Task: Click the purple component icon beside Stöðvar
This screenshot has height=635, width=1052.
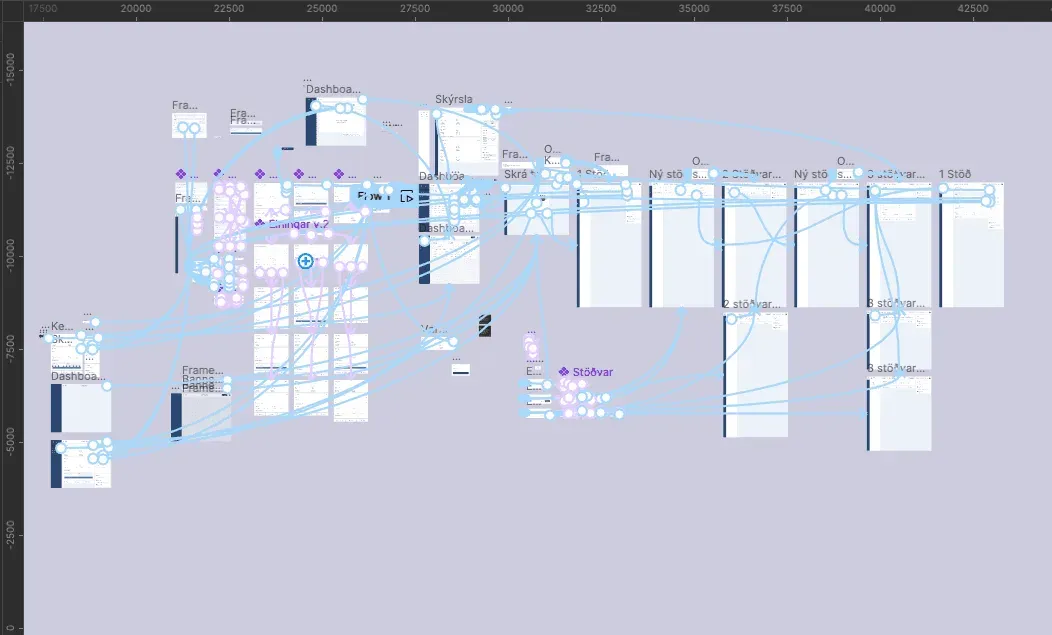Action: click(564, 371)
